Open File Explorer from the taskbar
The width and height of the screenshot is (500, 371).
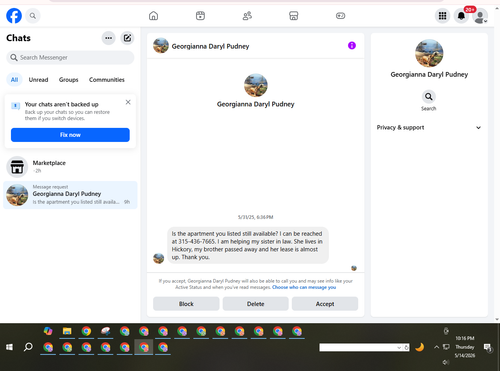tap(67, 331)
